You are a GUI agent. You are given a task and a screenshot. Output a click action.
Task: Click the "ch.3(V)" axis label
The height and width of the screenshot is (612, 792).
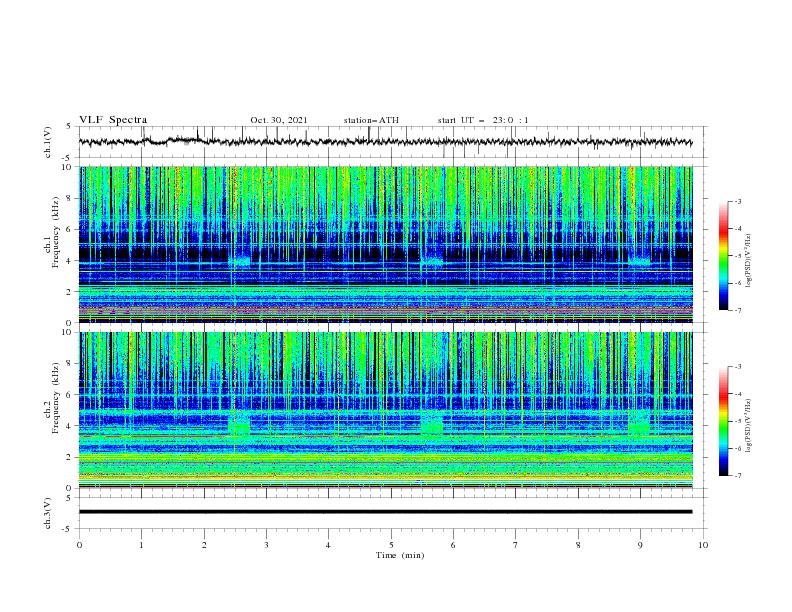tap(48, 513)
